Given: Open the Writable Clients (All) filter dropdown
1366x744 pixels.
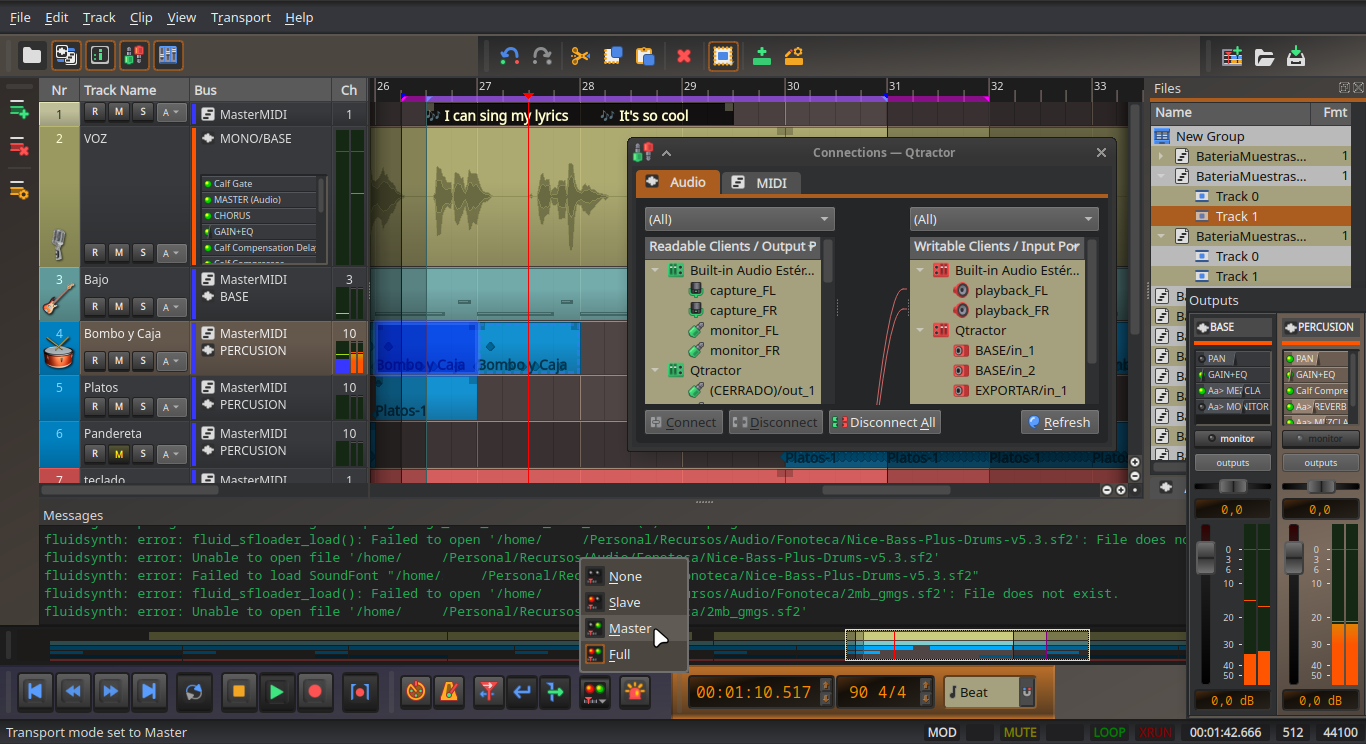Looking at the screenshot, I should tap(1004, 219).
